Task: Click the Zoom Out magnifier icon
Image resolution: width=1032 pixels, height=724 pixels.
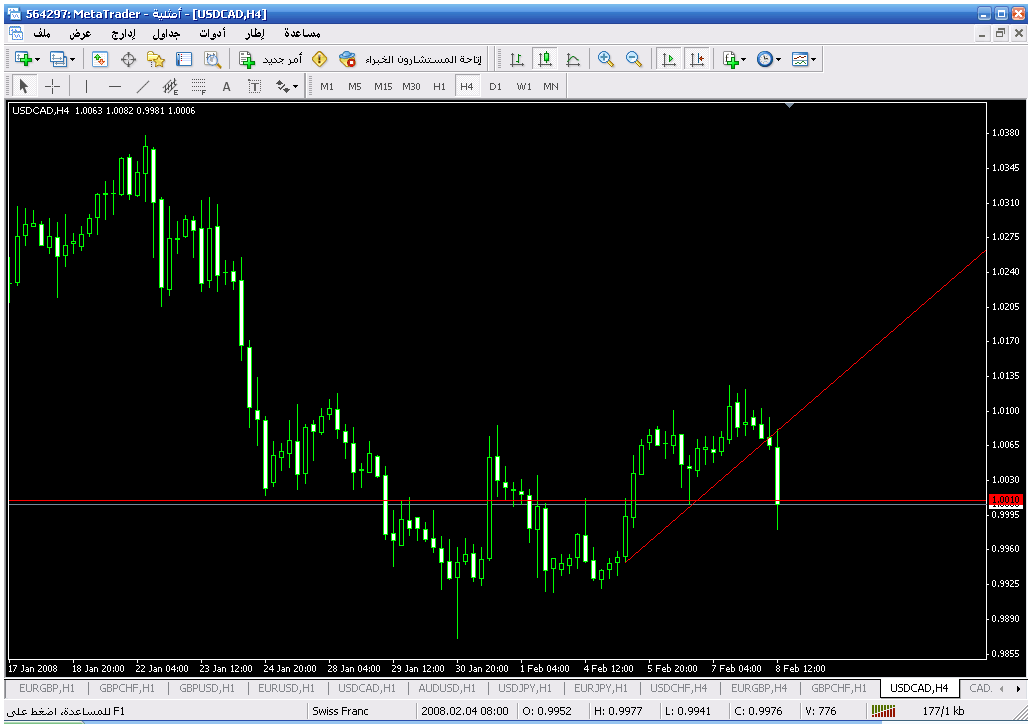Action: pos(633,59)
